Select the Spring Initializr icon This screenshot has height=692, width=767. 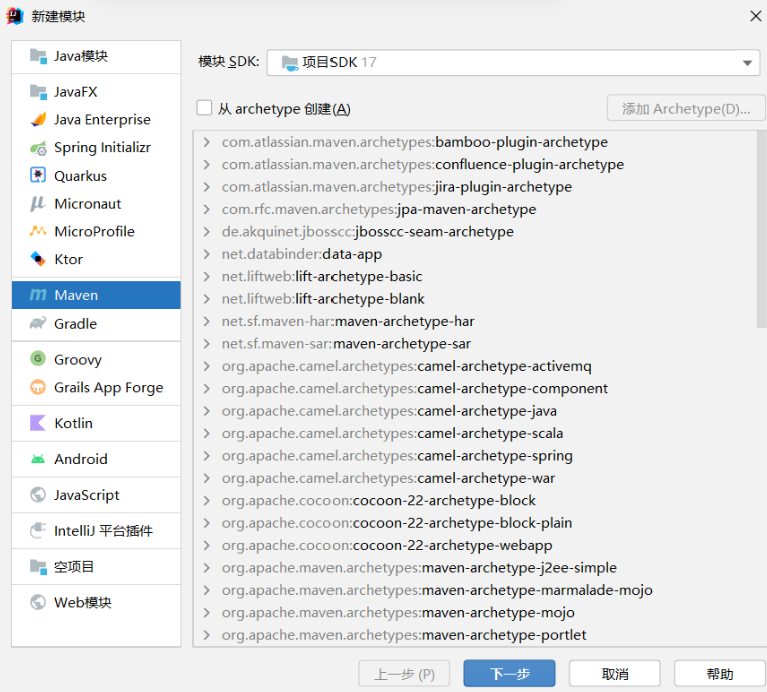coord(38,148)
